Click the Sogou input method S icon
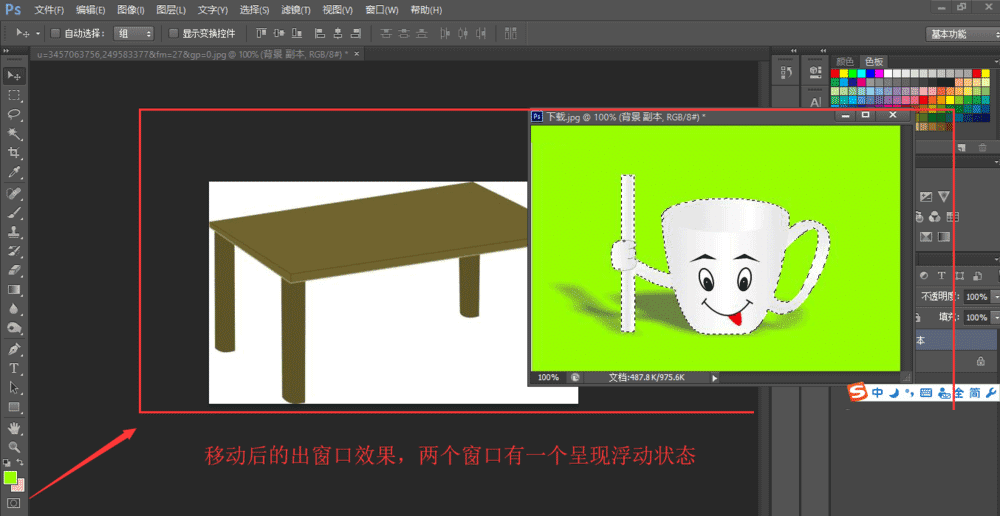 click(857, 393)
